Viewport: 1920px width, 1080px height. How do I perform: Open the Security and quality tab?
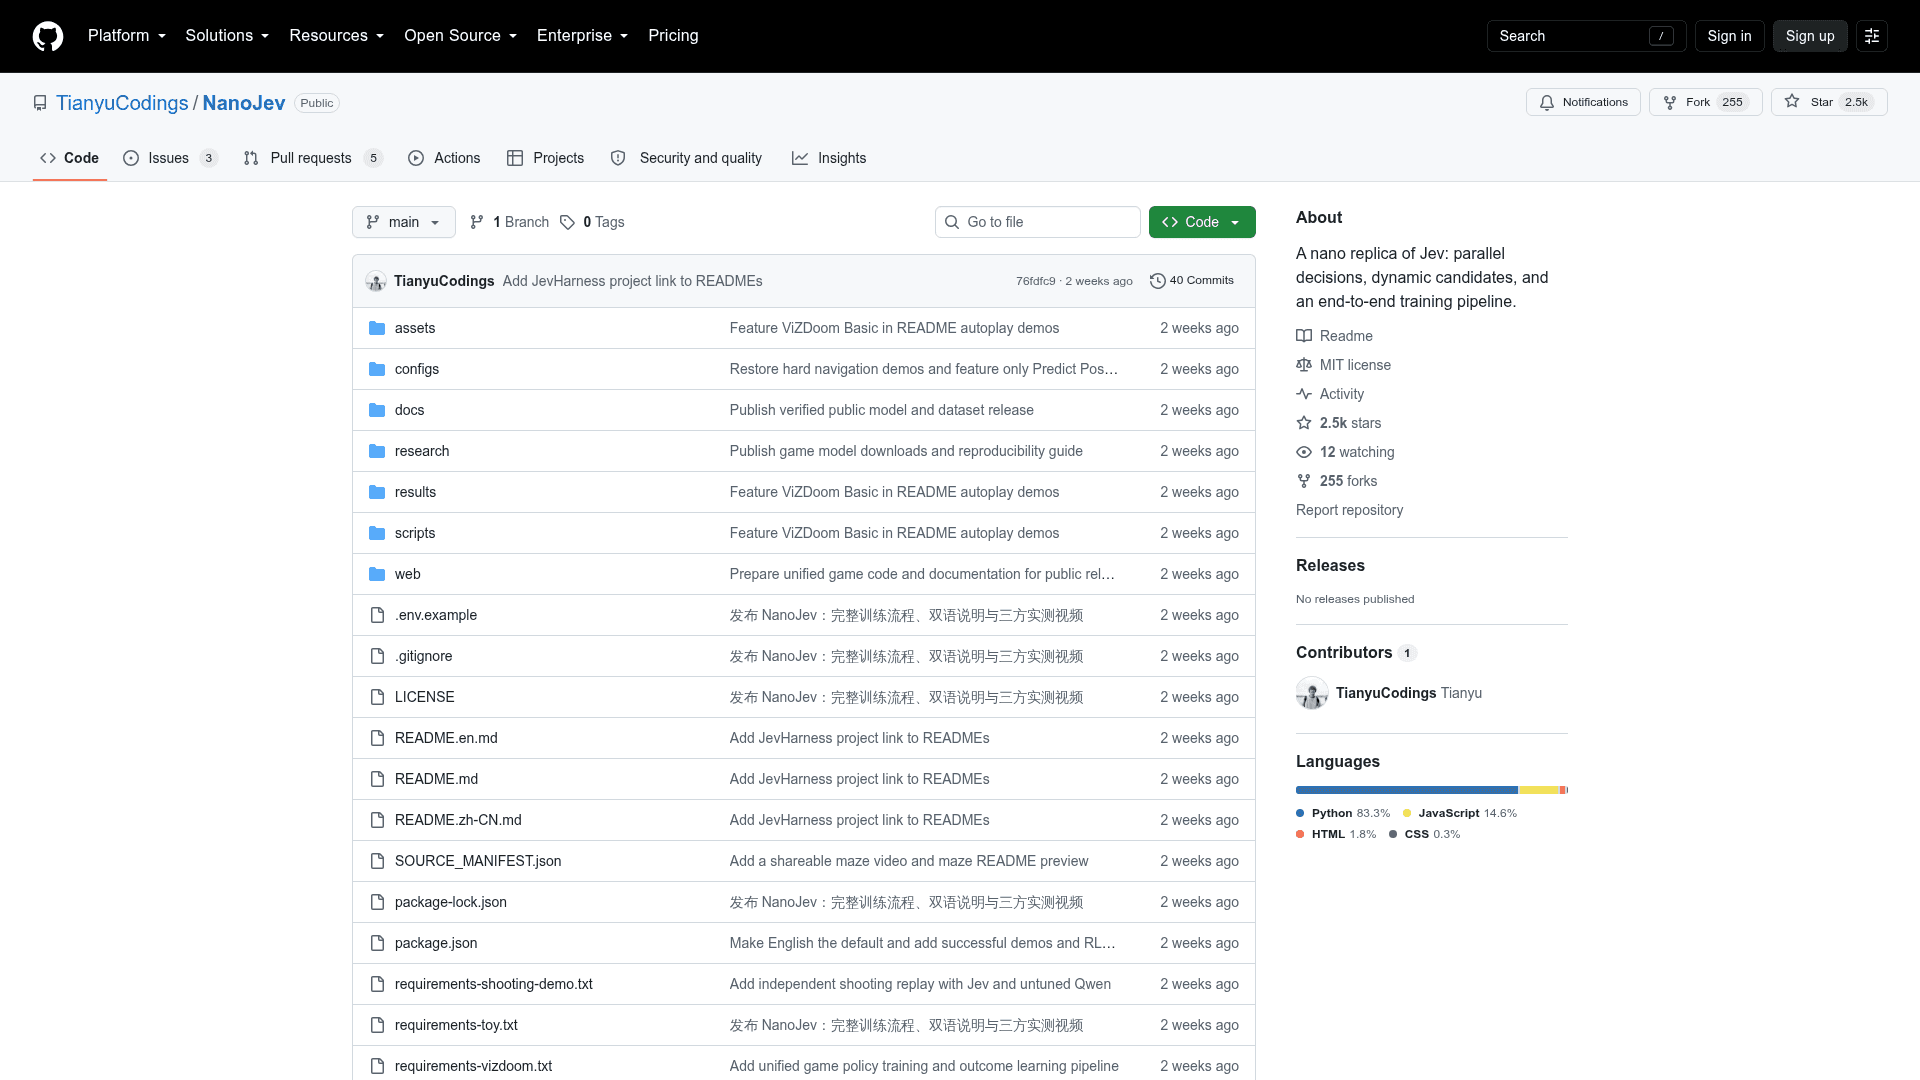[x=686, y=158]
